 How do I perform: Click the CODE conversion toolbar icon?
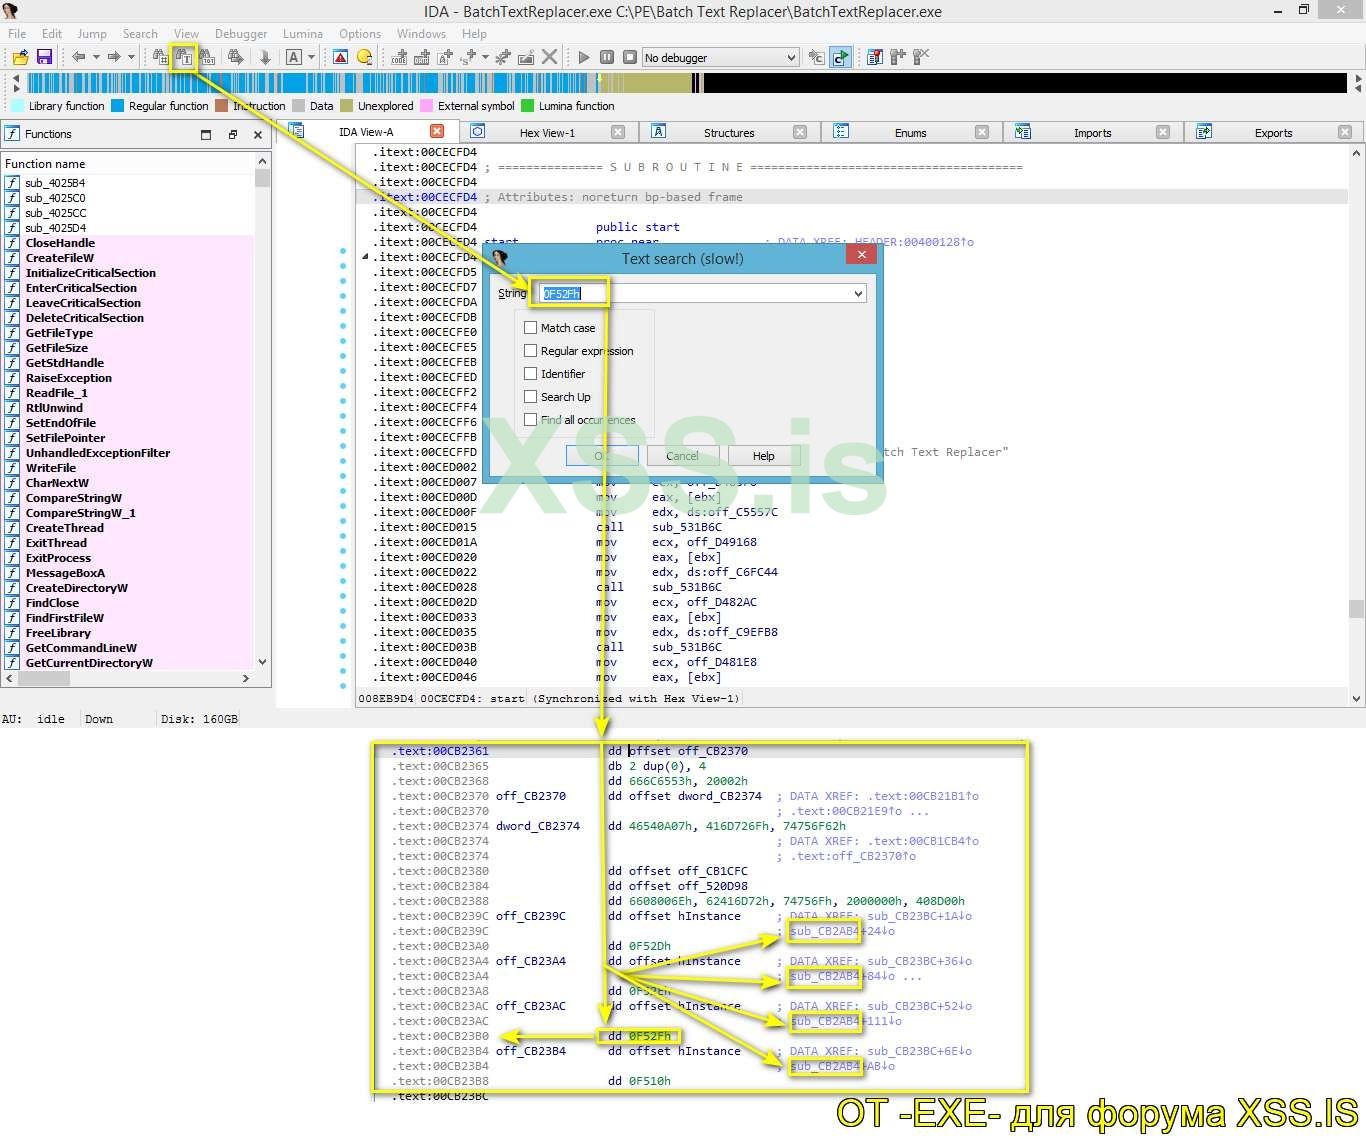[x=399, y=57]
